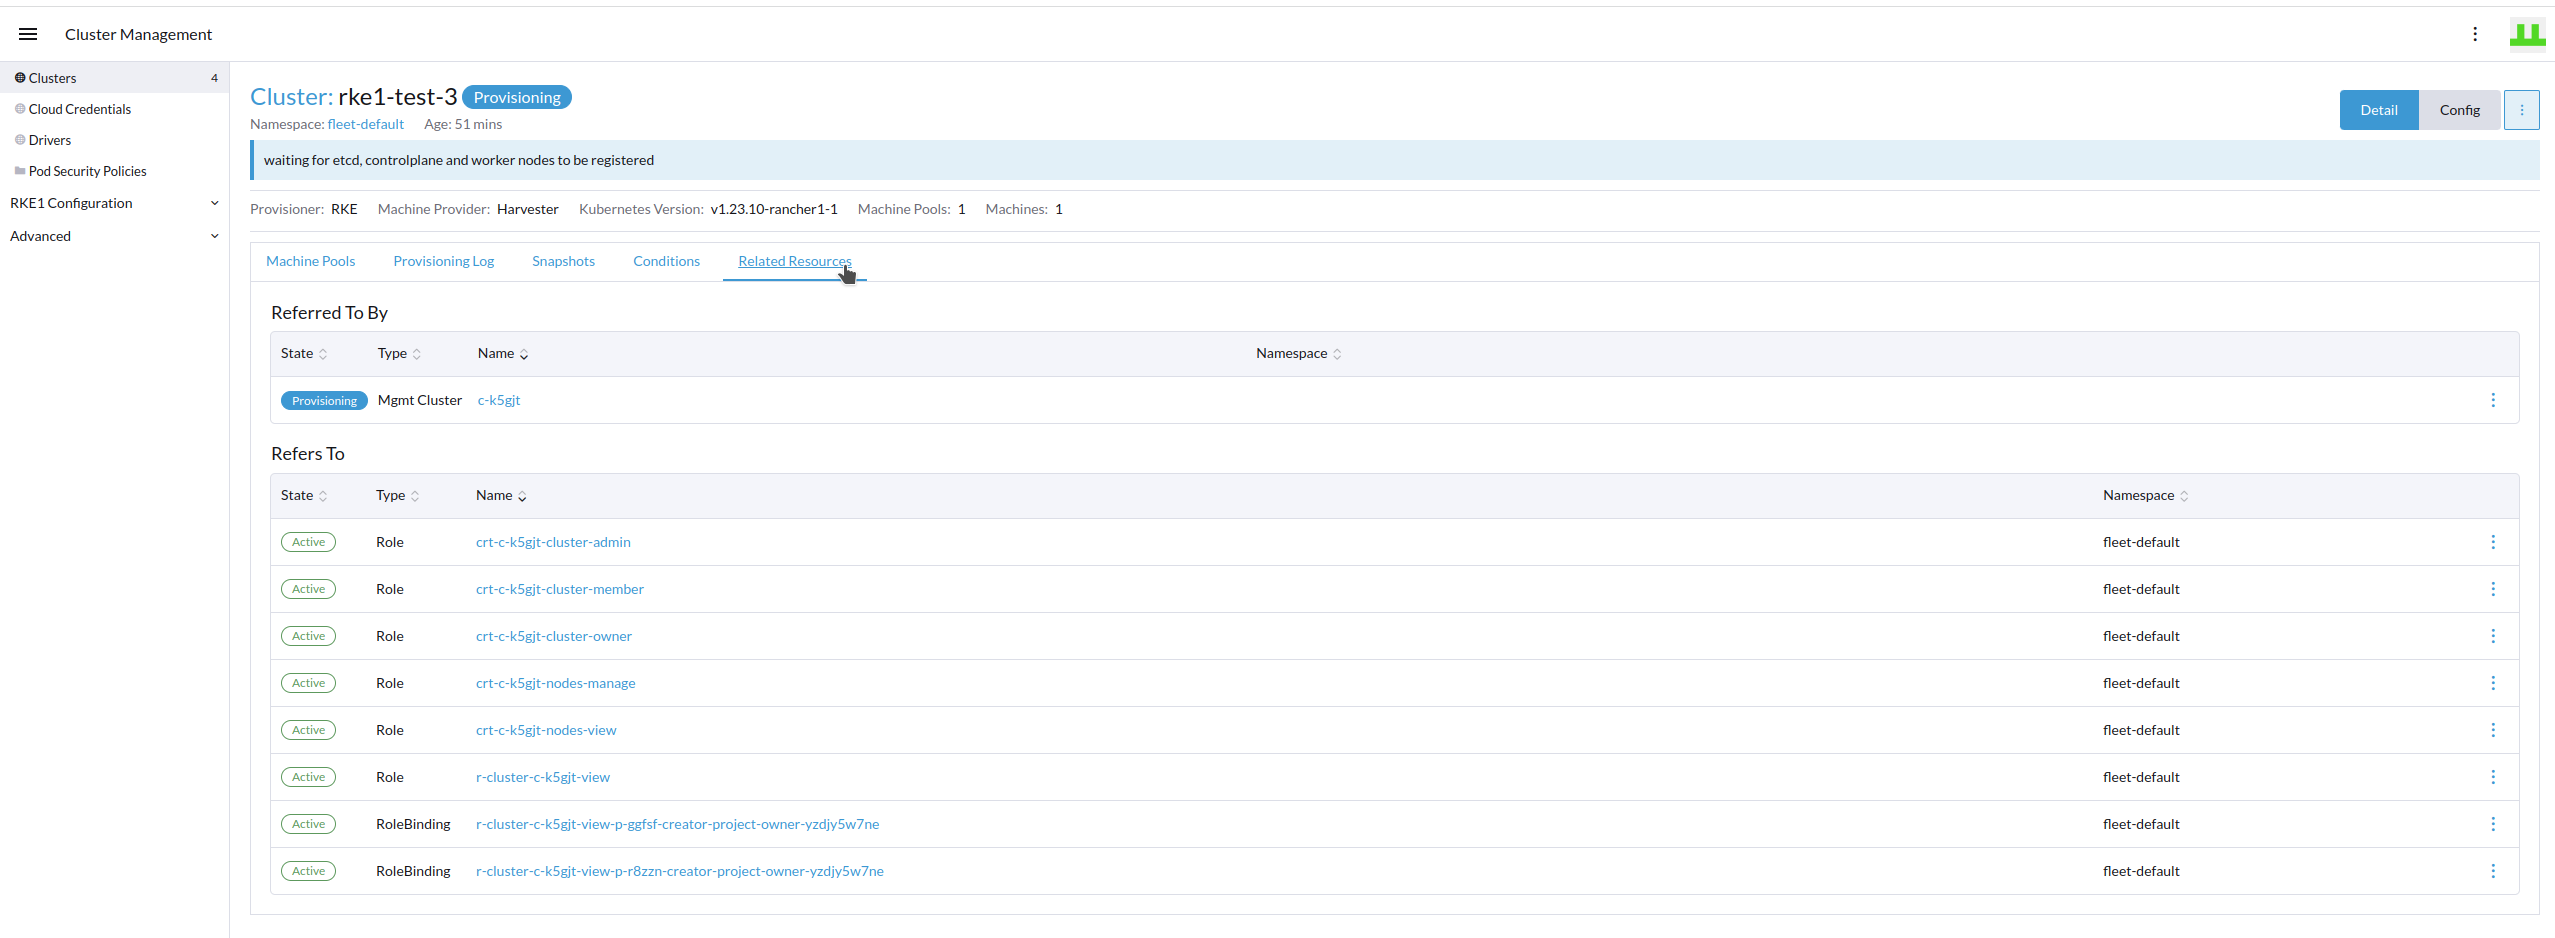This screenshot has height=938, width=2555.
Task: Select the Related Resources tab
Action: pyautogui.click(x=794, y=261)
